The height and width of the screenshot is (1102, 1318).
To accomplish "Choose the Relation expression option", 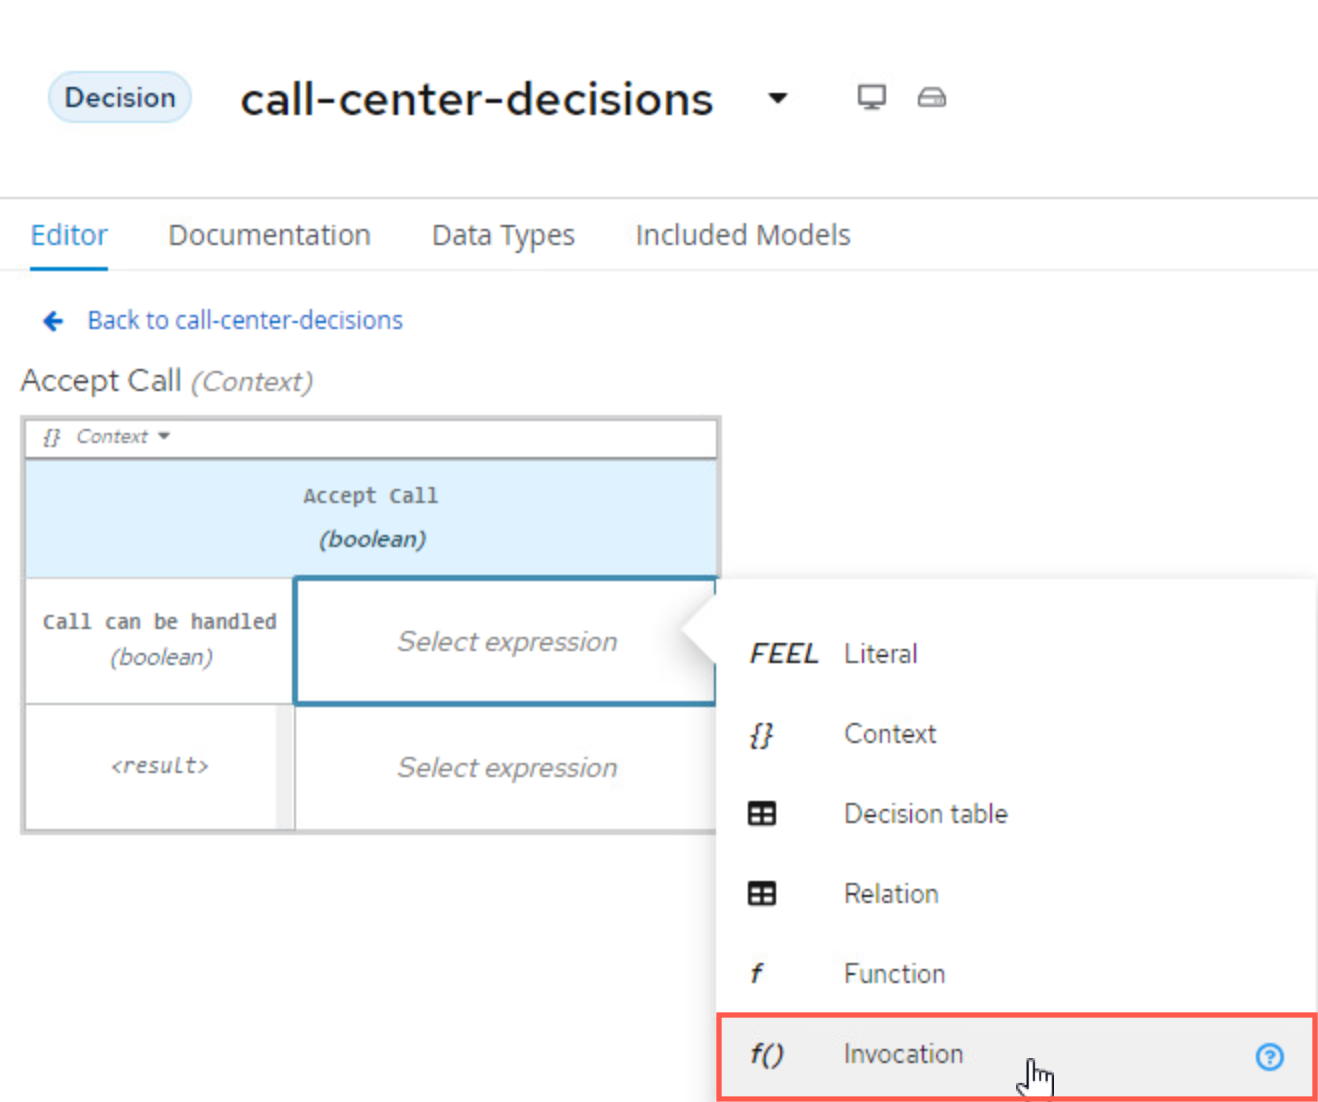I will (x=1017, y=894).
